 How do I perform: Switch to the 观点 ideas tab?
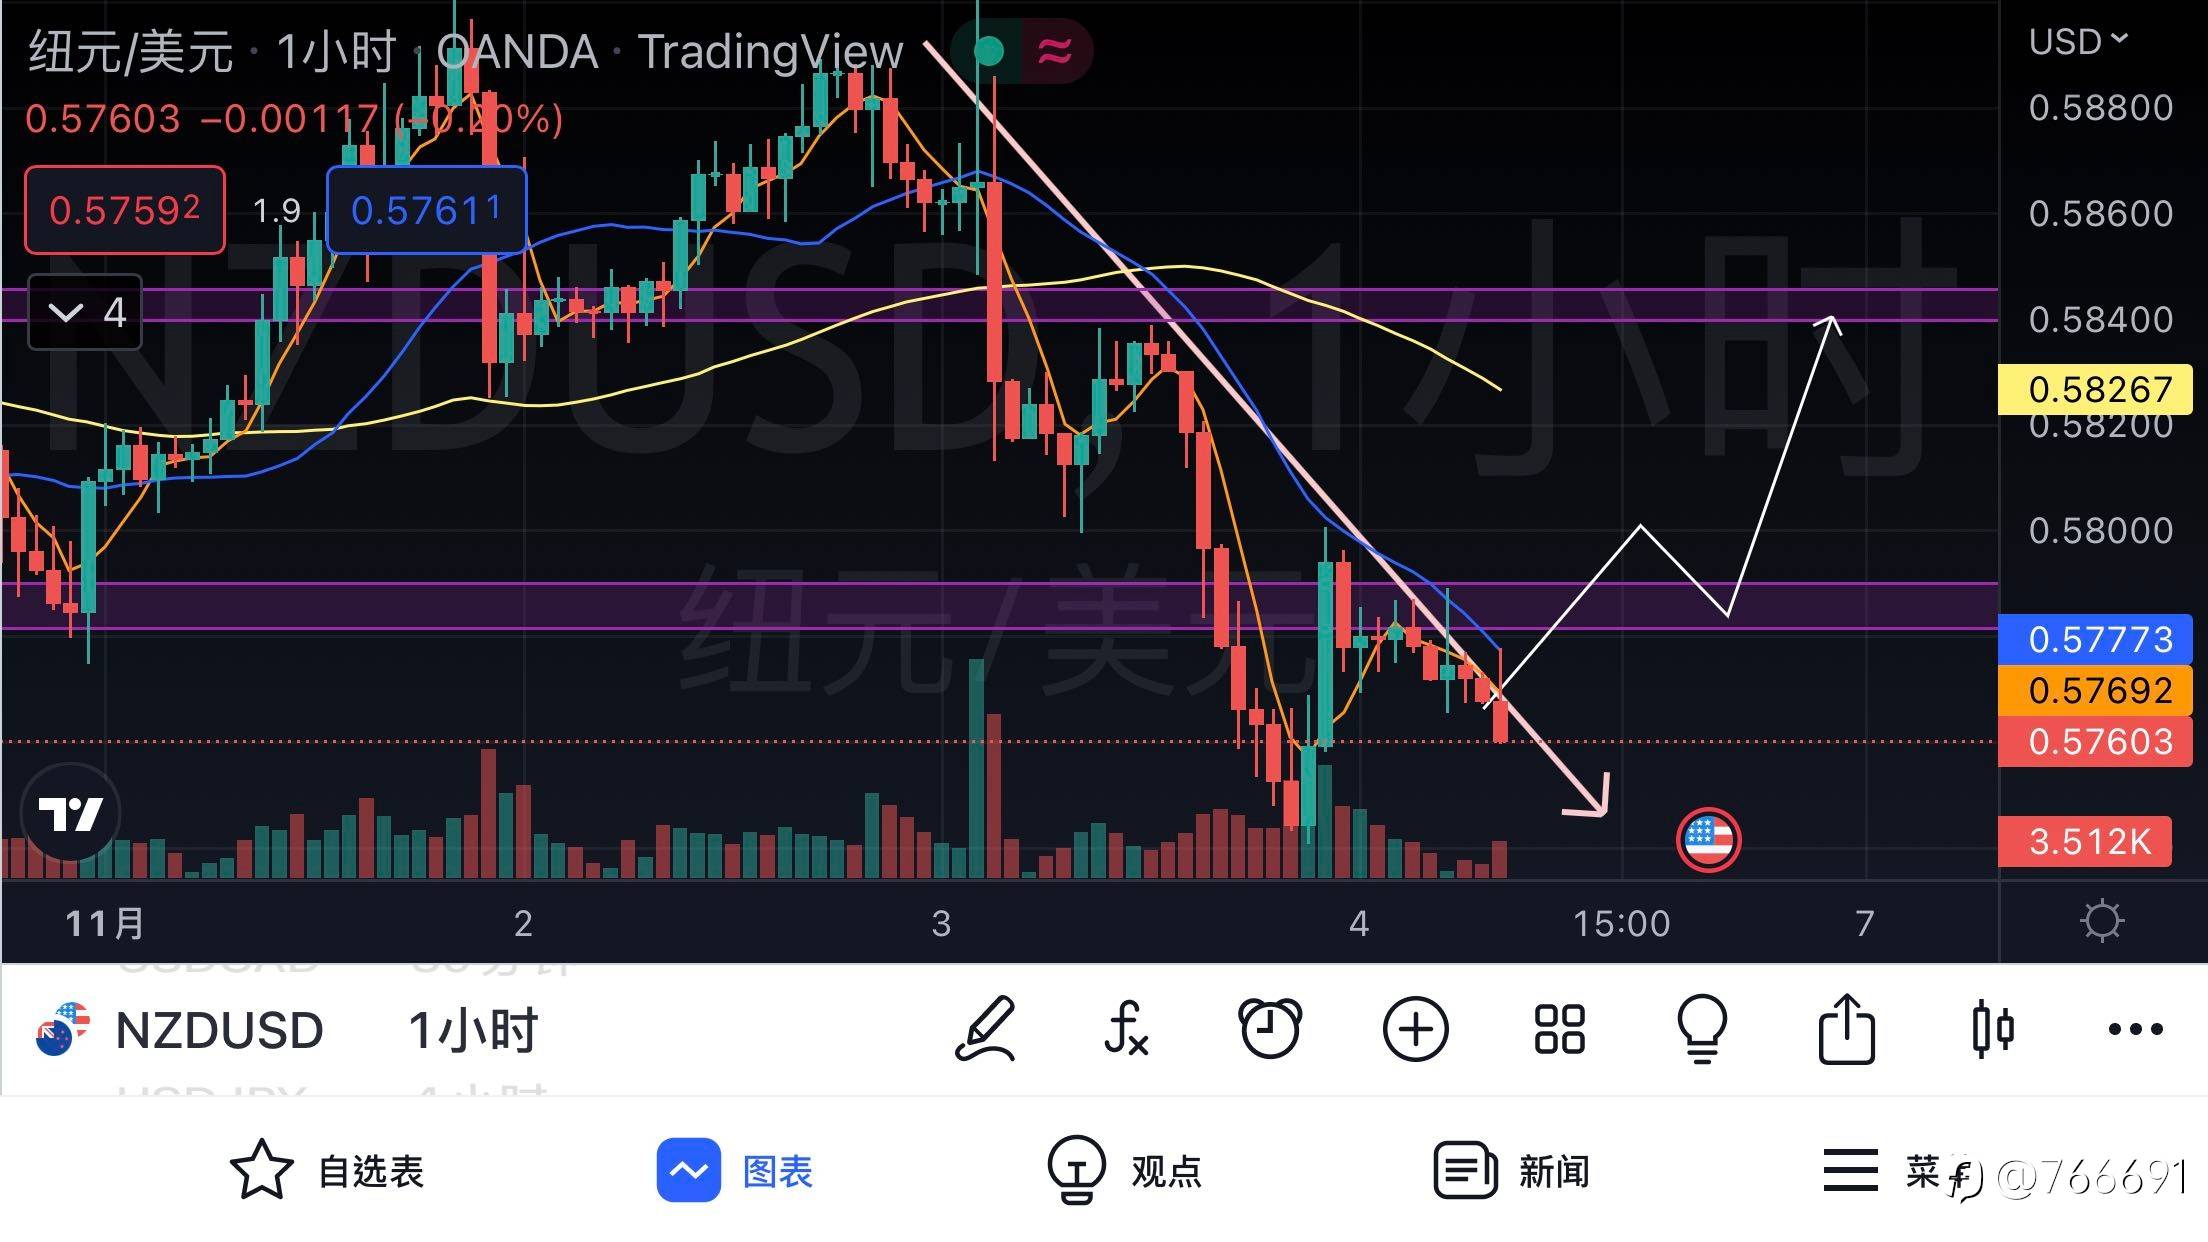pyautogui.click(x=1125, y=1171)
